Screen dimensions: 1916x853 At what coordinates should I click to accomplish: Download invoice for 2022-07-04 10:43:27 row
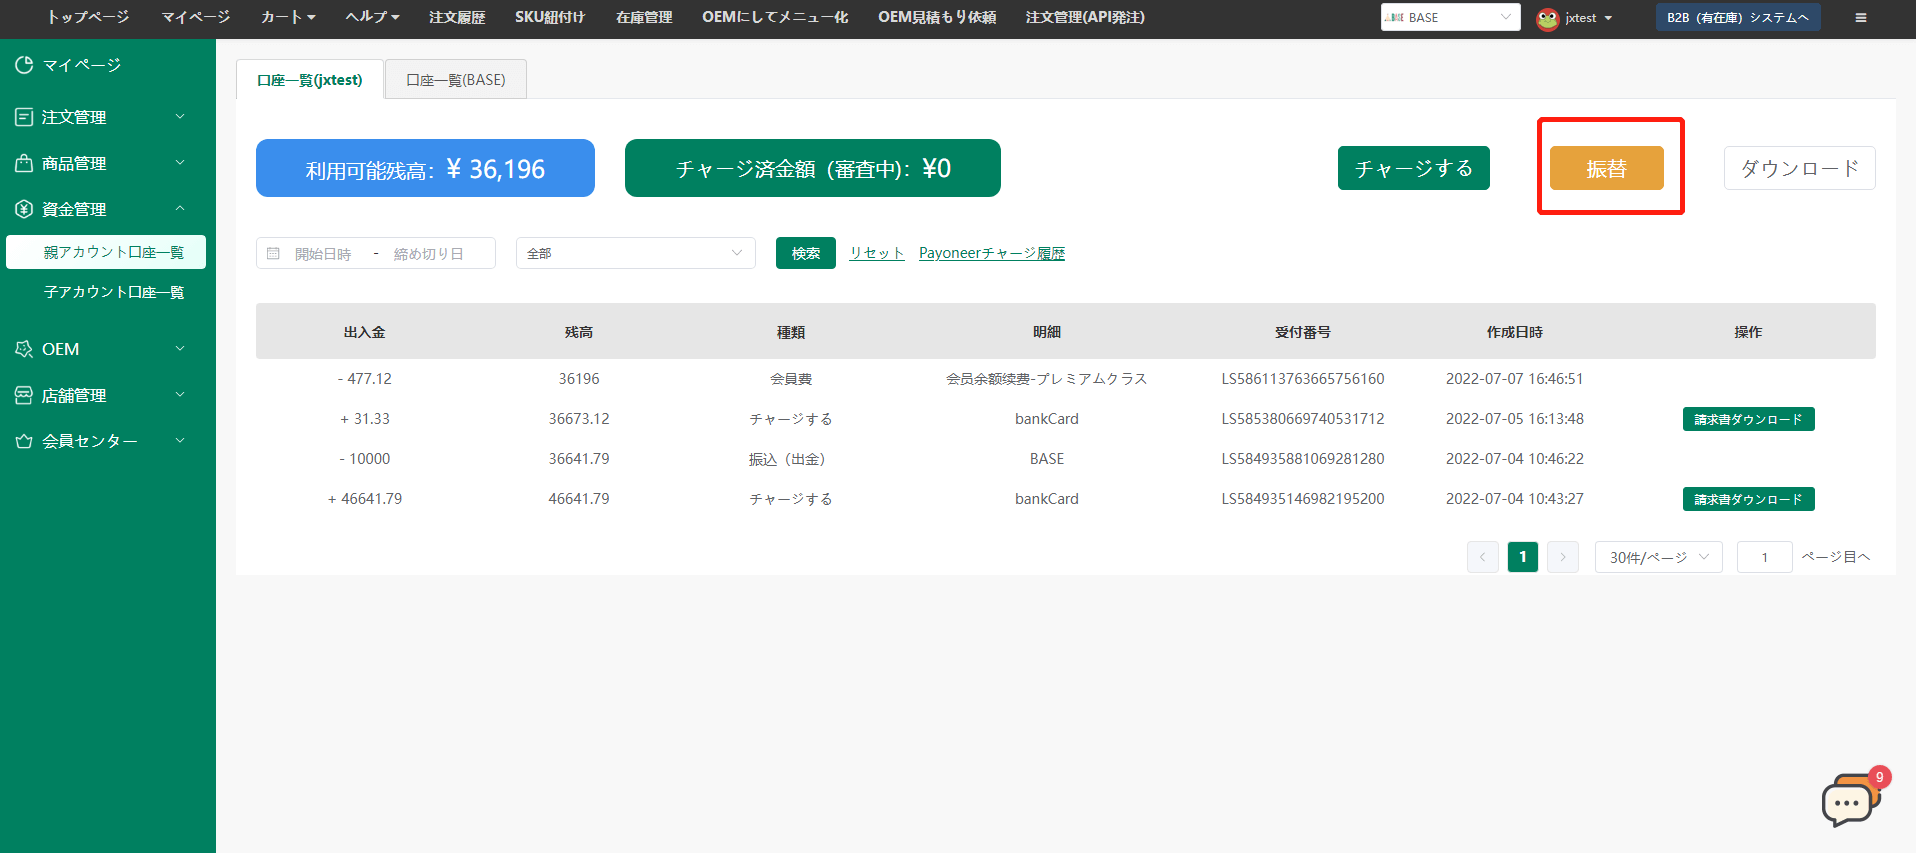(1748, 499)
